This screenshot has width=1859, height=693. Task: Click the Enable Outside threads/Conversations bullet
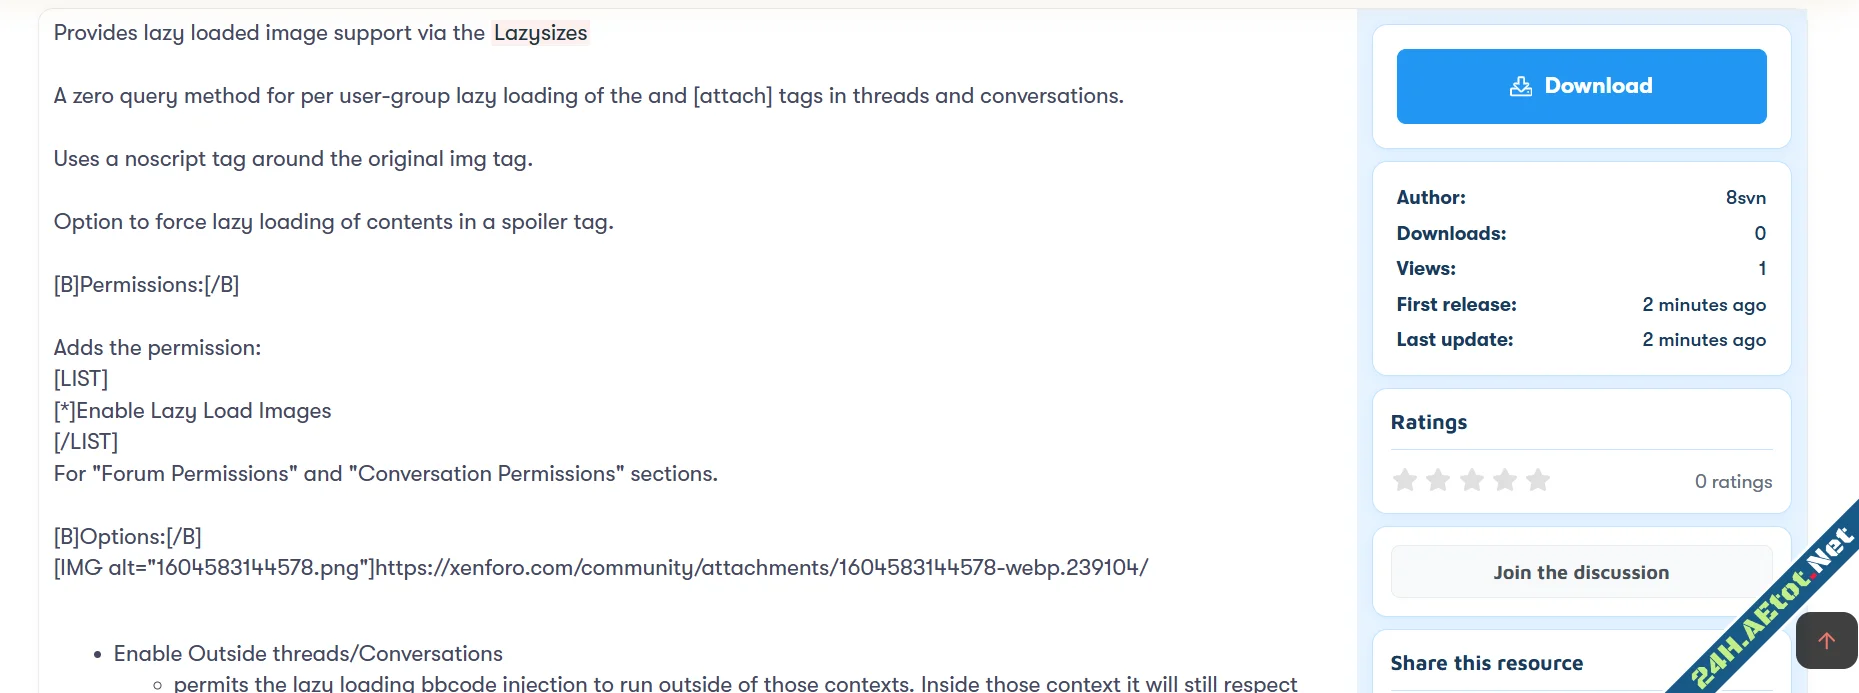pos(308,654)
